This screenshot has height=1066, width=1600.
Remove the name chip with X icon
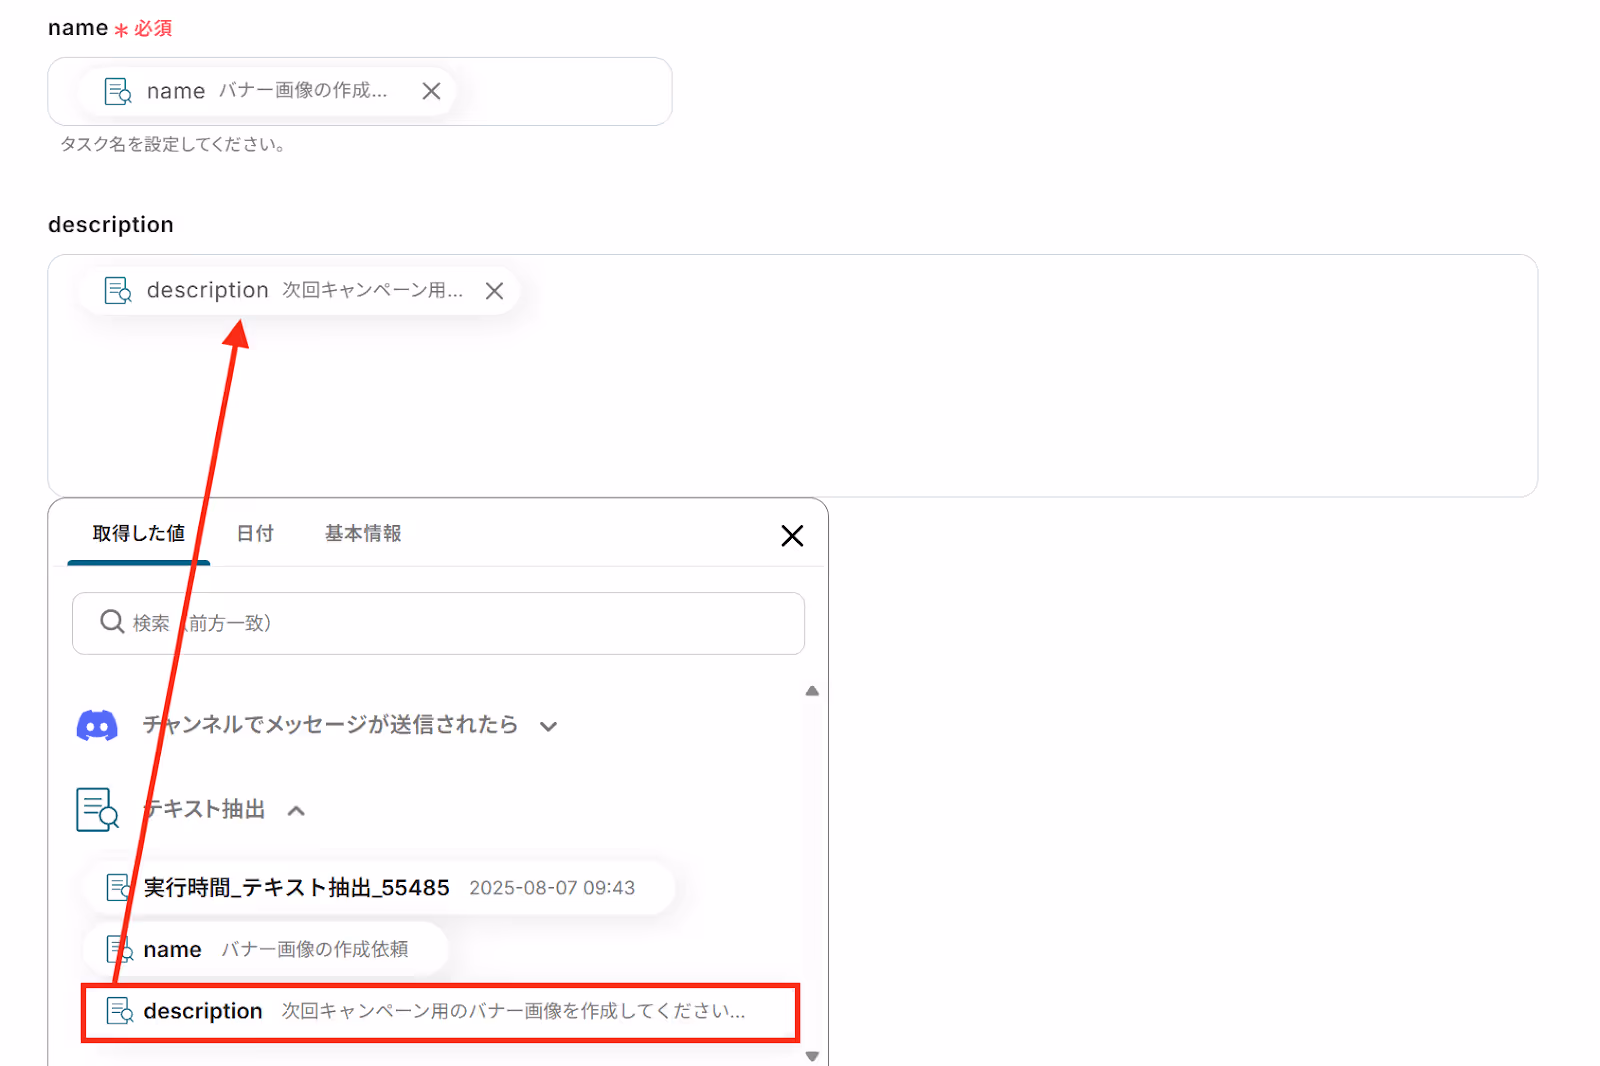tap(431, 91)
